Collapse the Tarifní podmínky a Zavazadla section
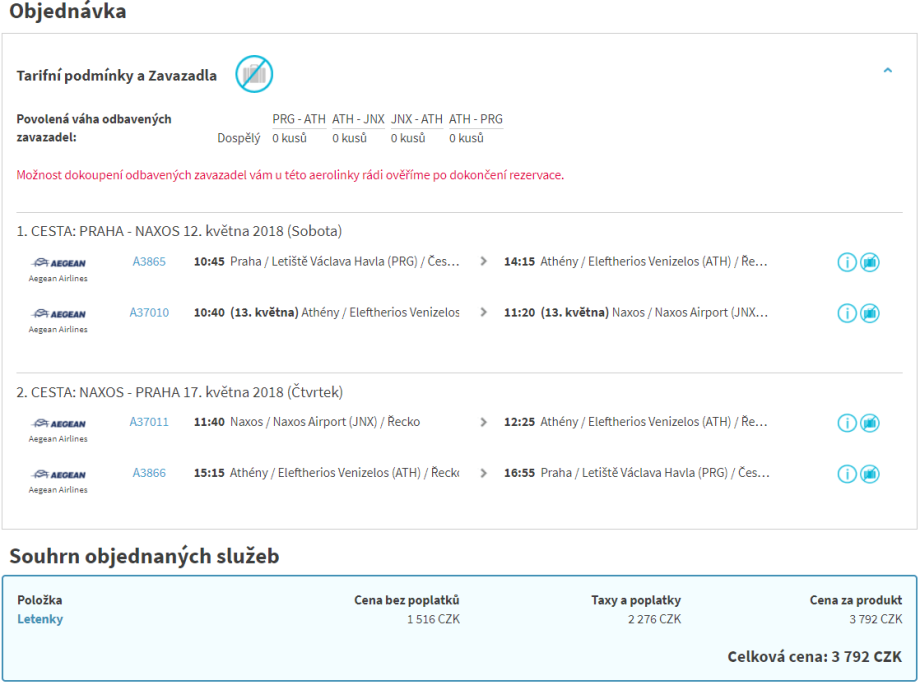The image size is (920, 685). pyautogui.click(x=887, y=71)
